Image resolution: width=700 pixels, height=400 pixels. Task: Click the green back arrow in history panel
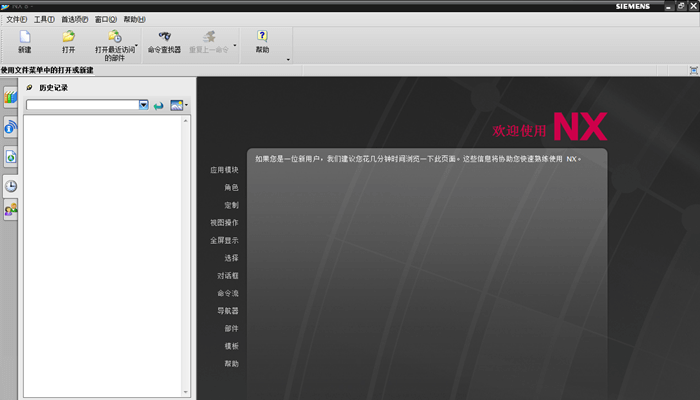158,106
